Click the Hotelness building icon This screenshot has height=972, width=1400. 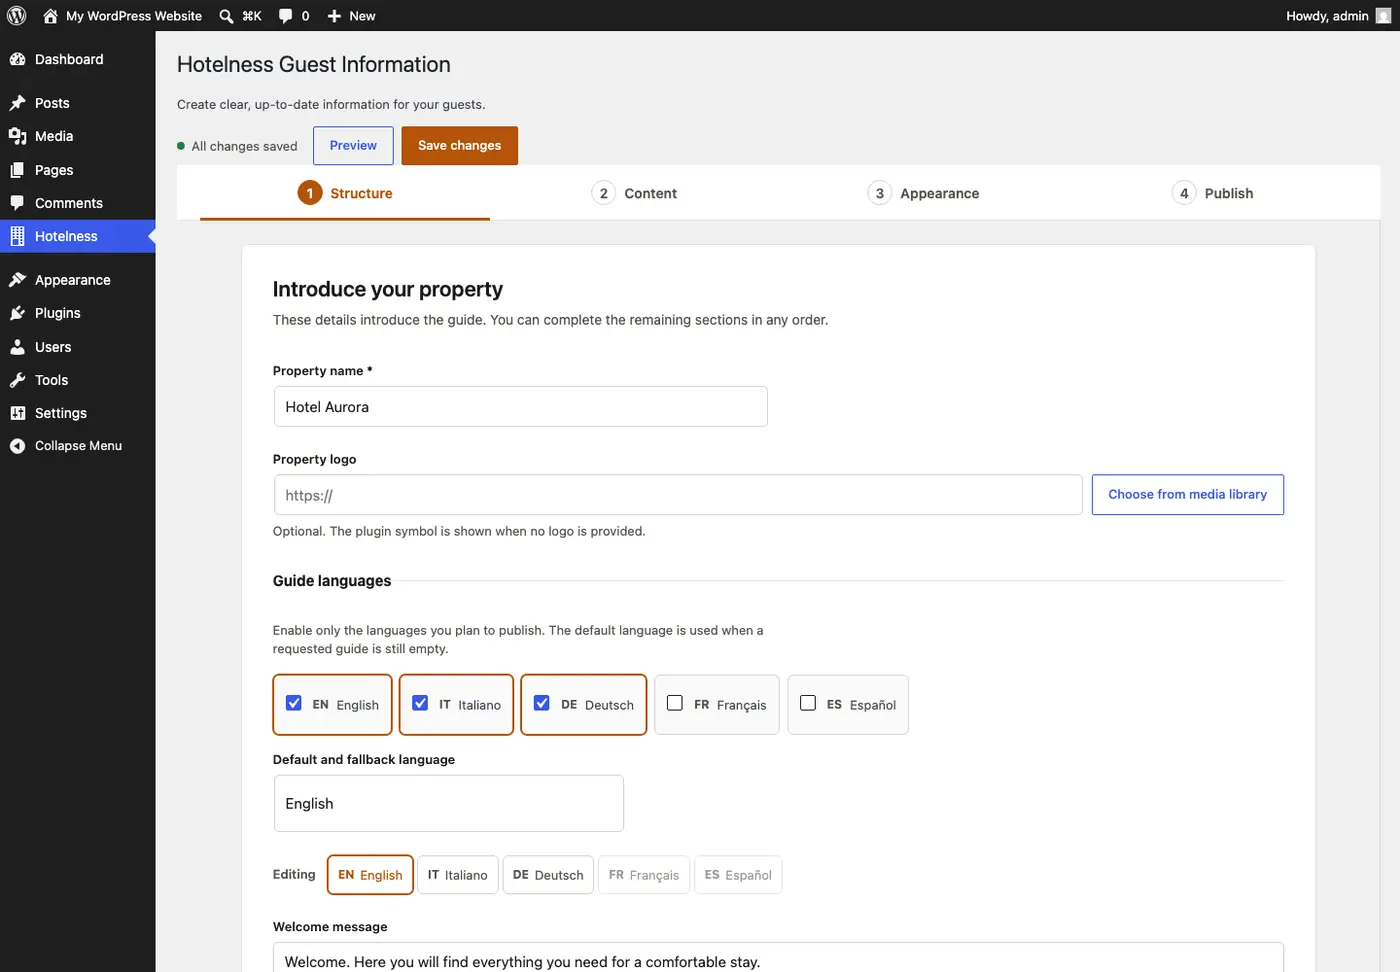(x=17, y=236)
